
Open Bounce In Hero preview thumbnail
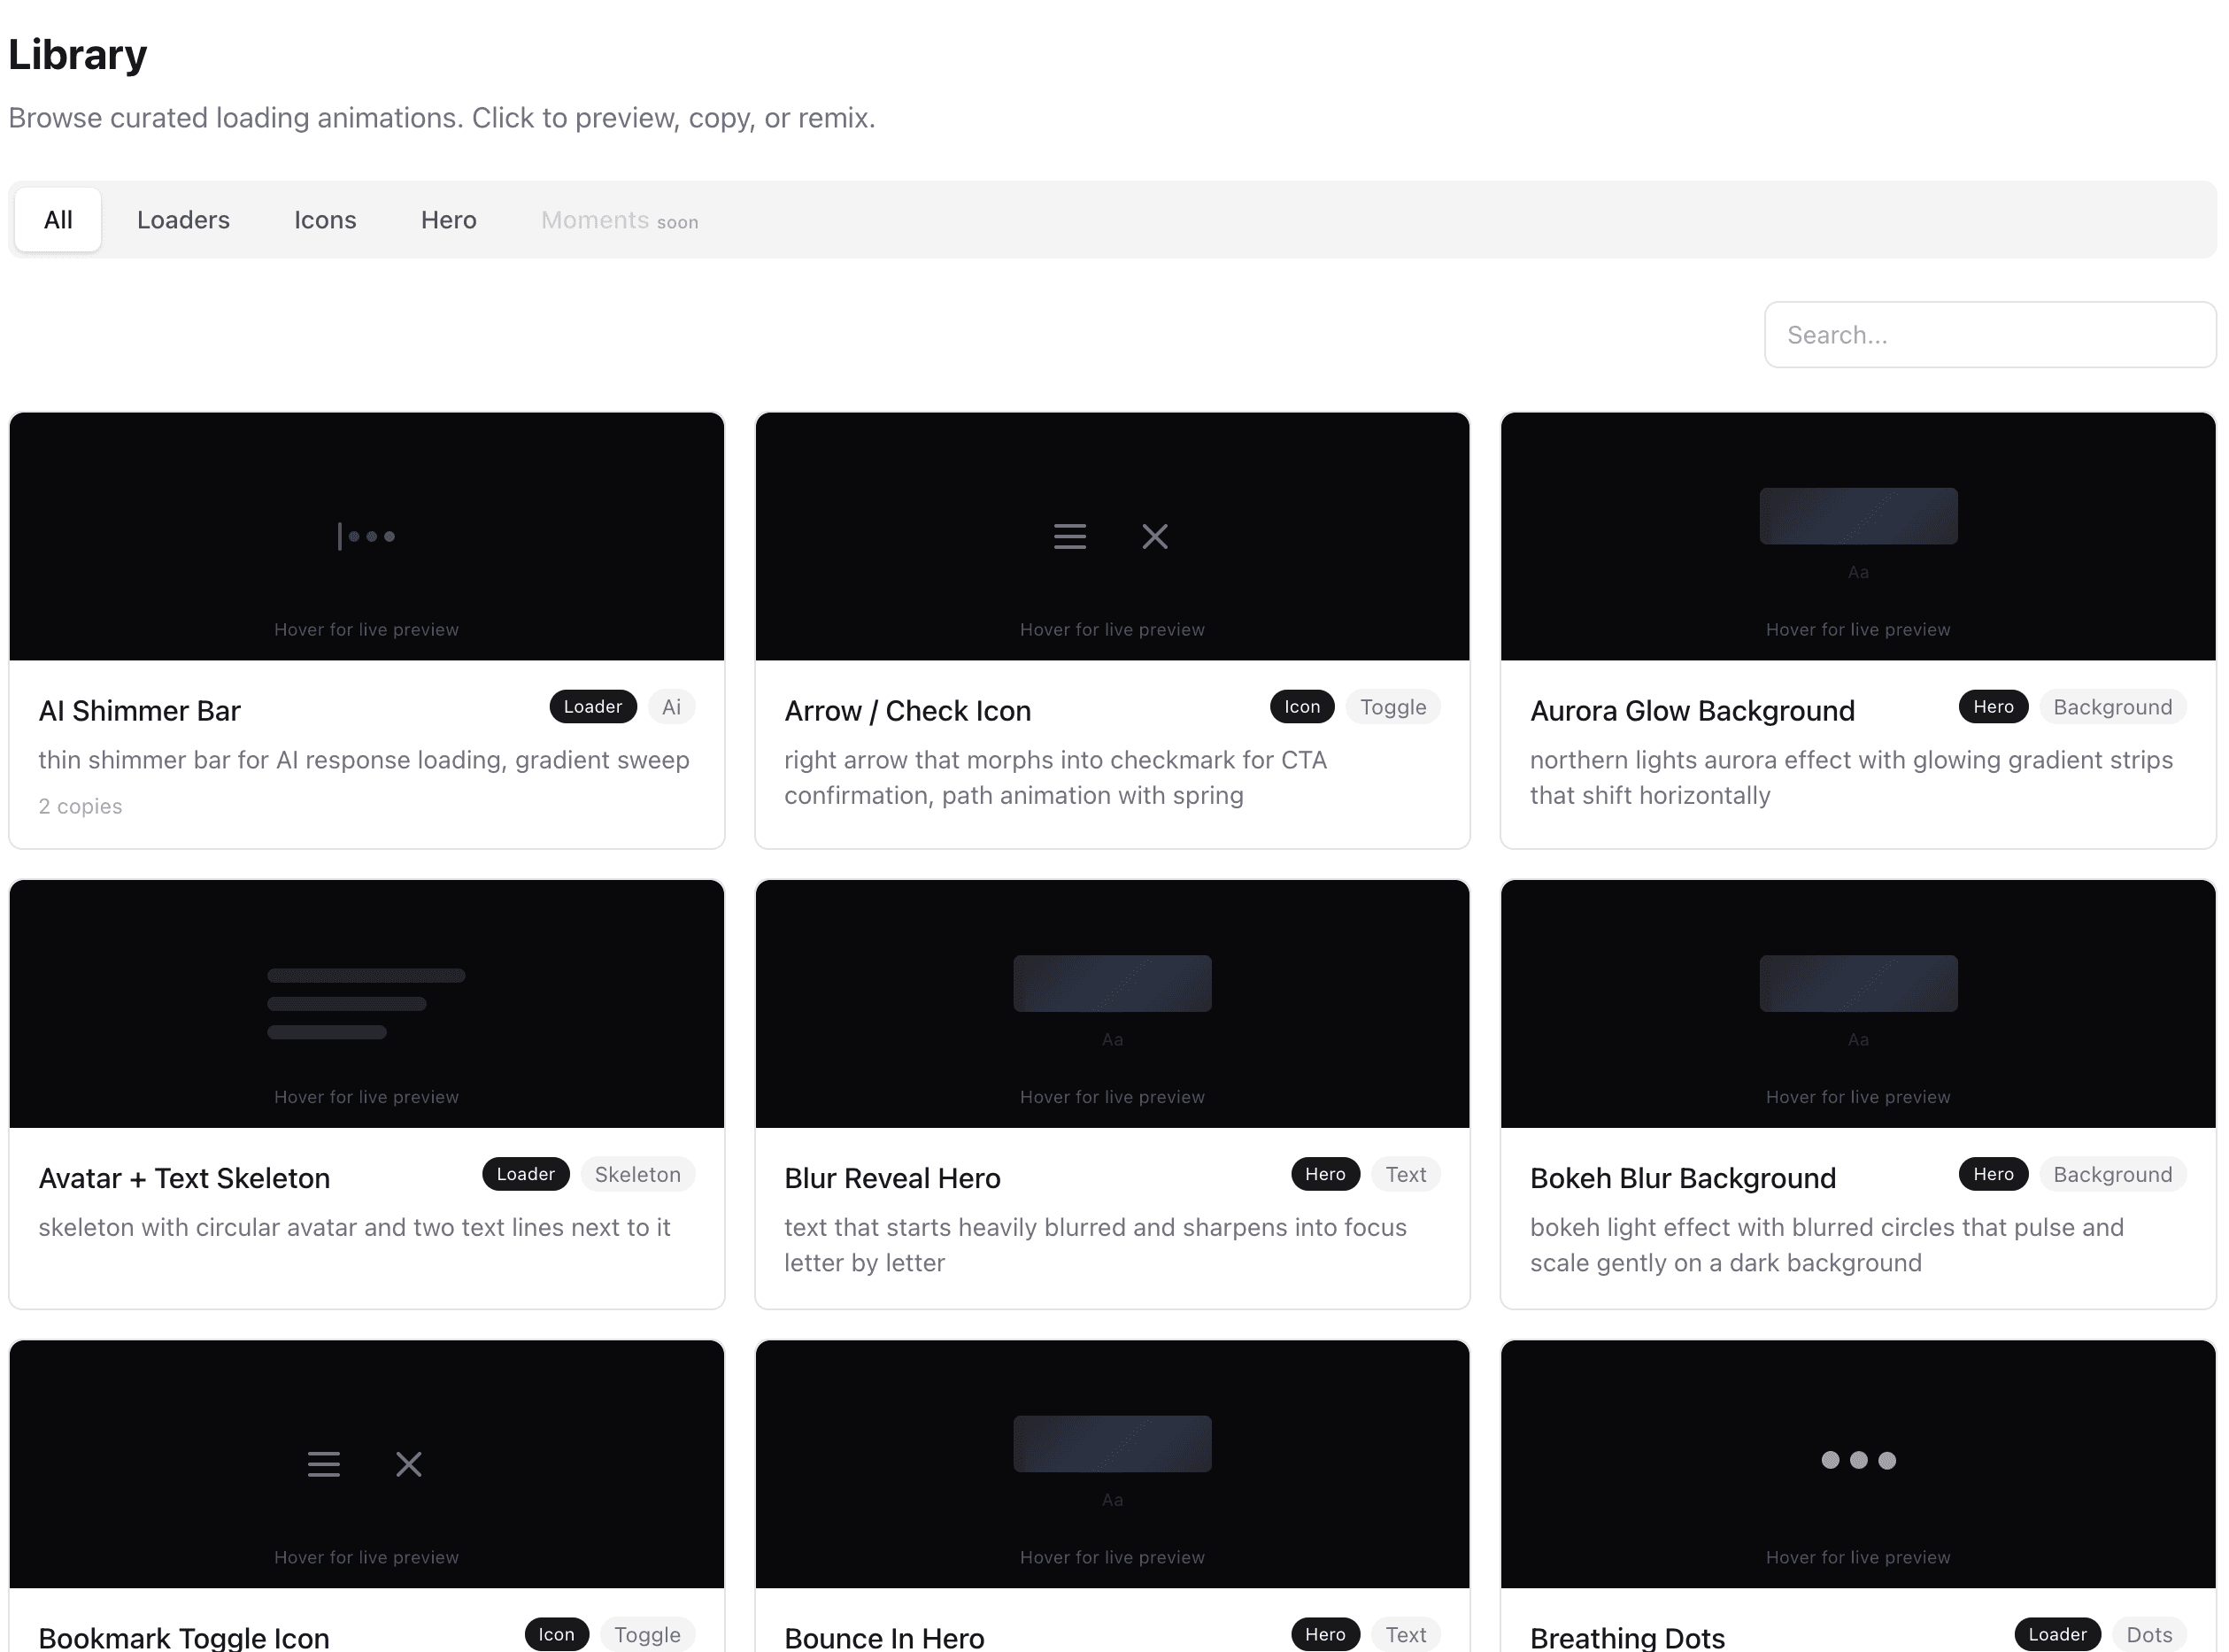point(1112,1464)
